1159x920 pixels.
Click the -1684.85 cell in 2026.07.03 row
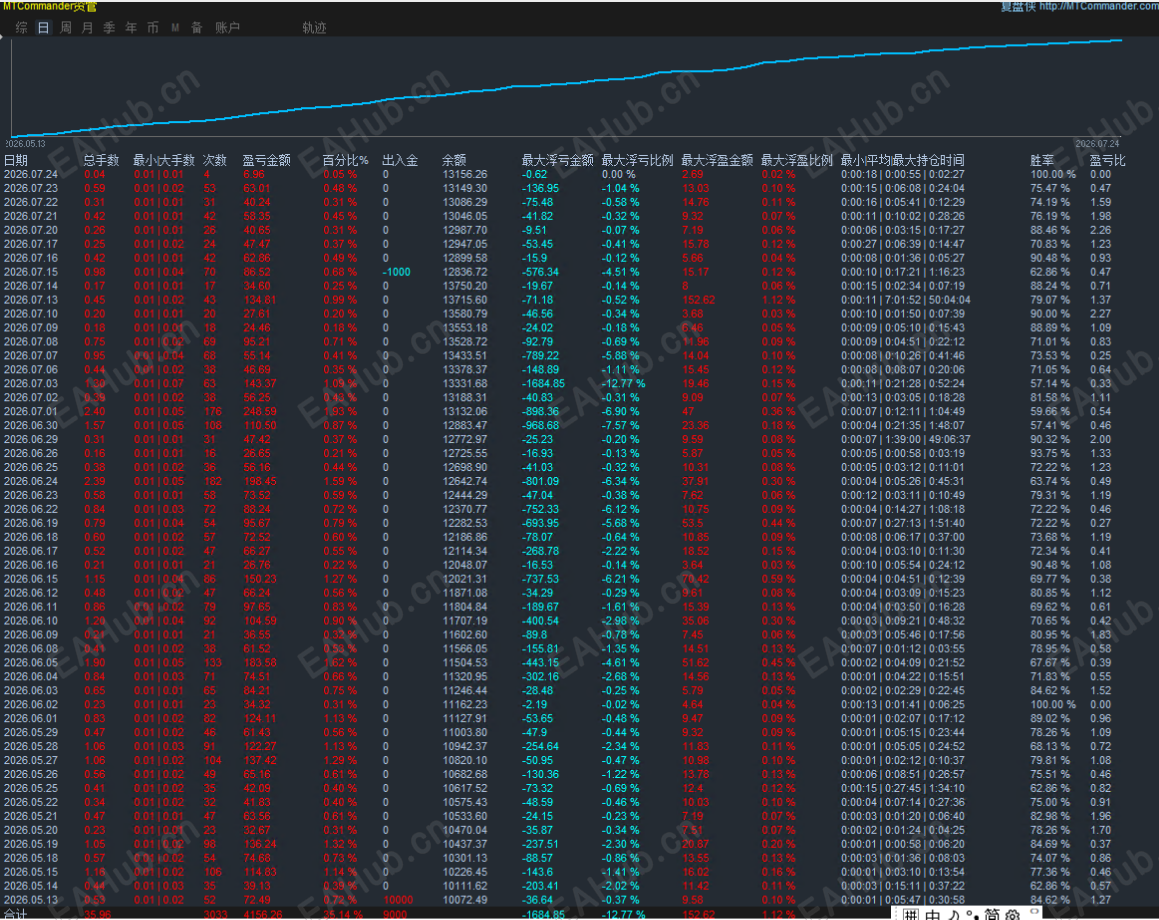click(543, 384)
